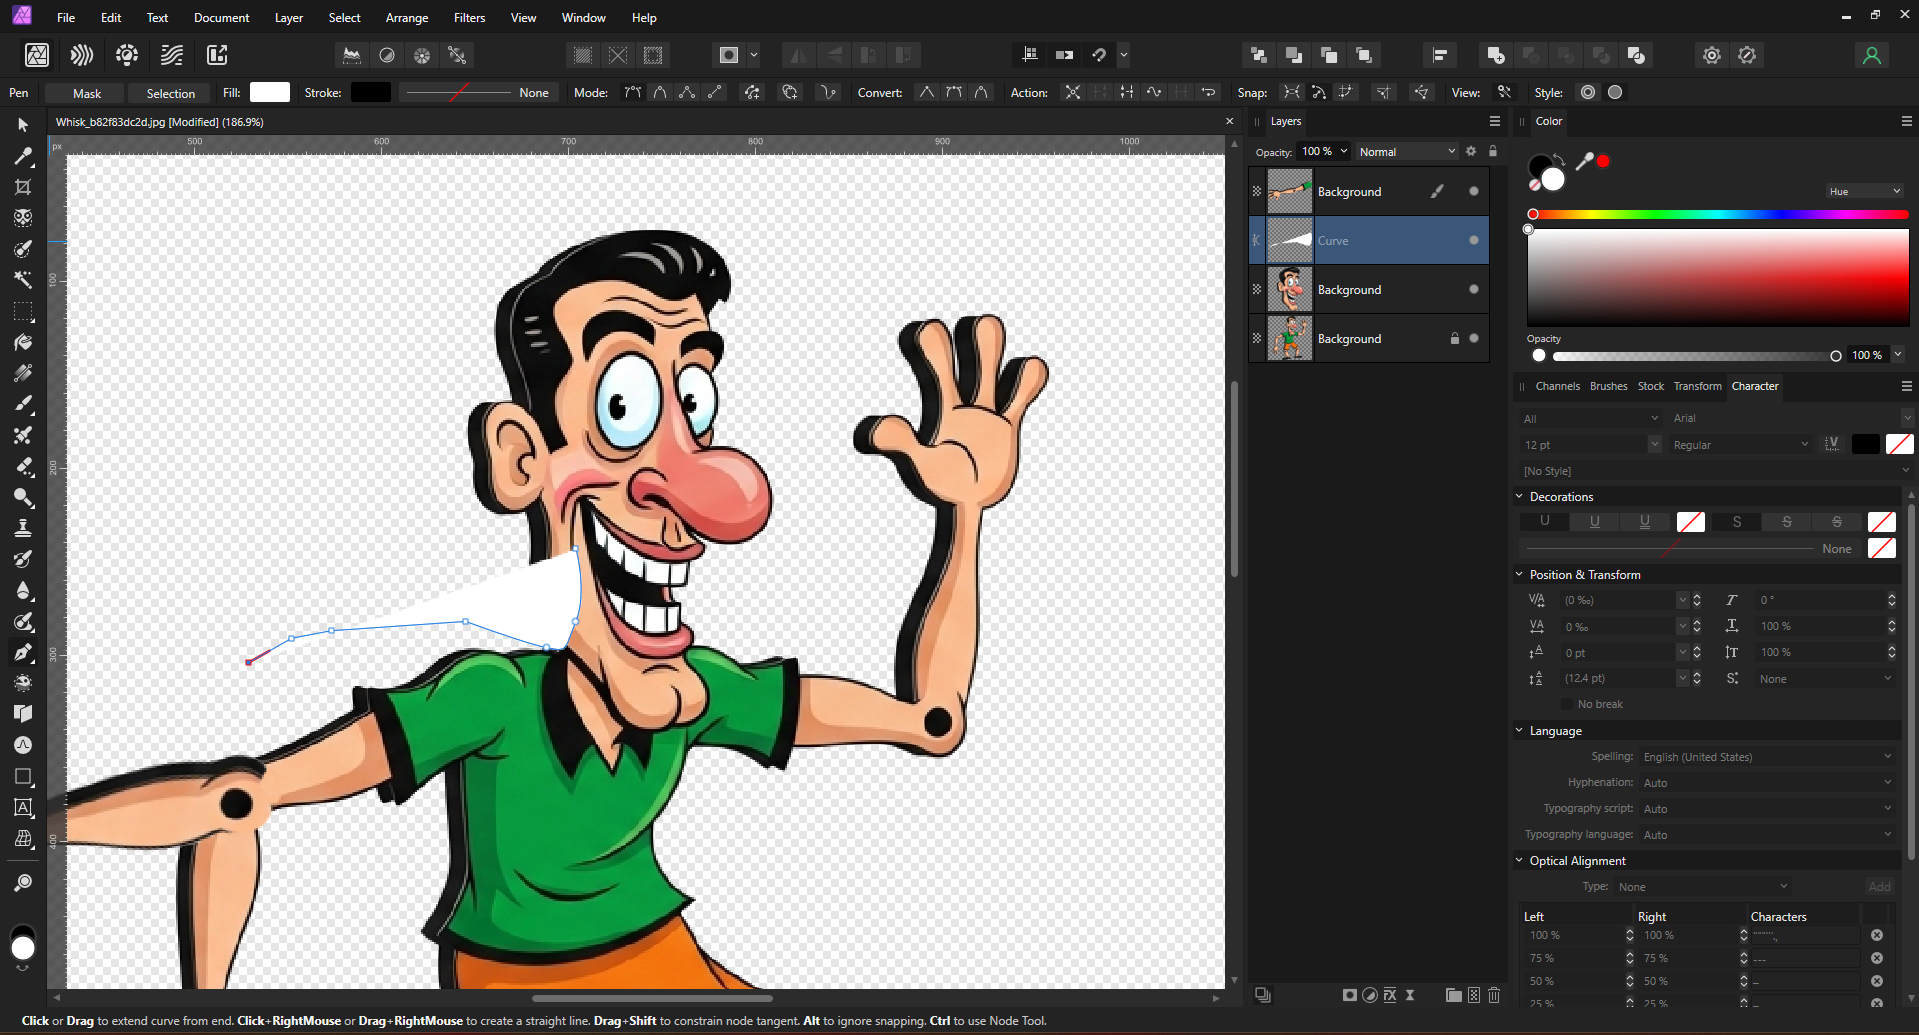
Task: Click the Mask button
Action: 87,93
